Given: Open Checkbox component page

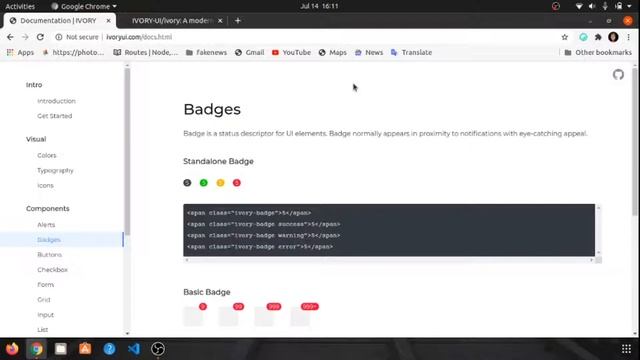Looking at the screenshot, I should 52,270.
